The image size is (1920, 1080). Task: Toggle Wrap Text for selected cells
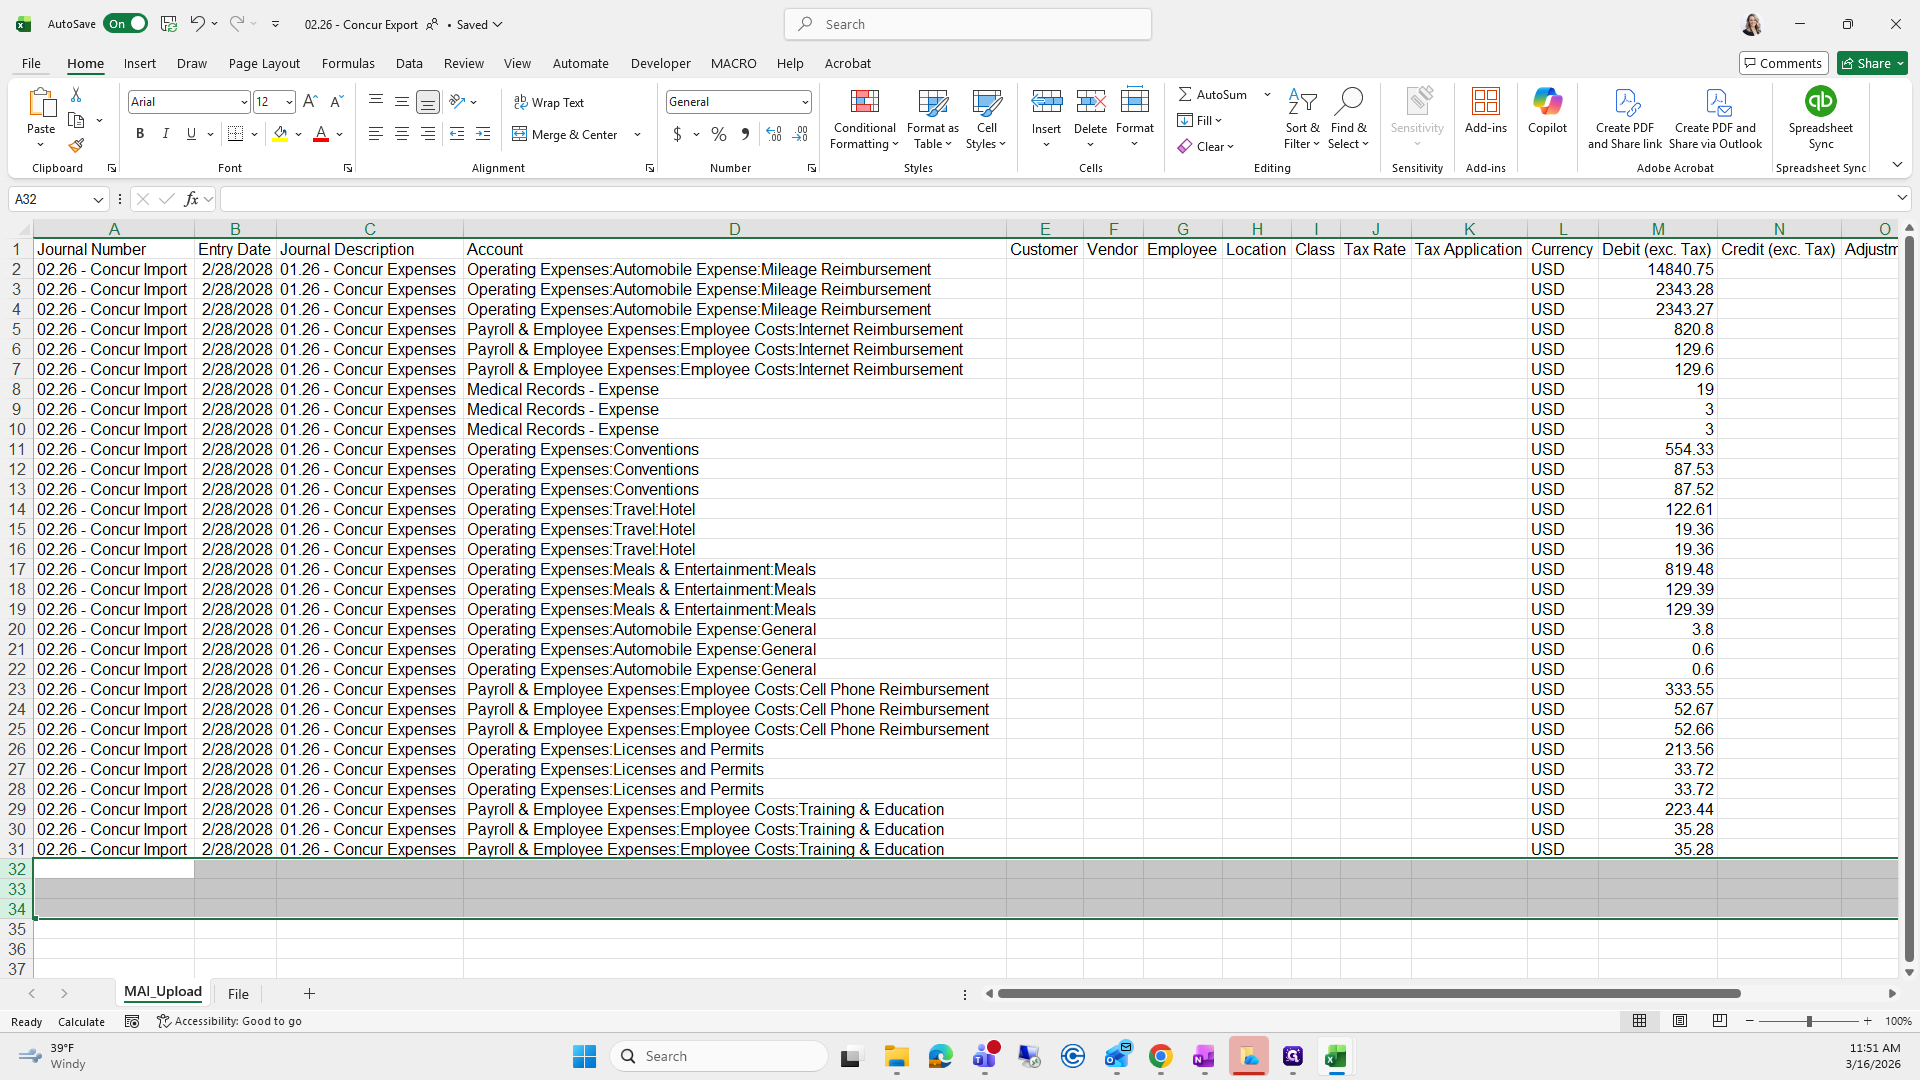pos(549,102)
